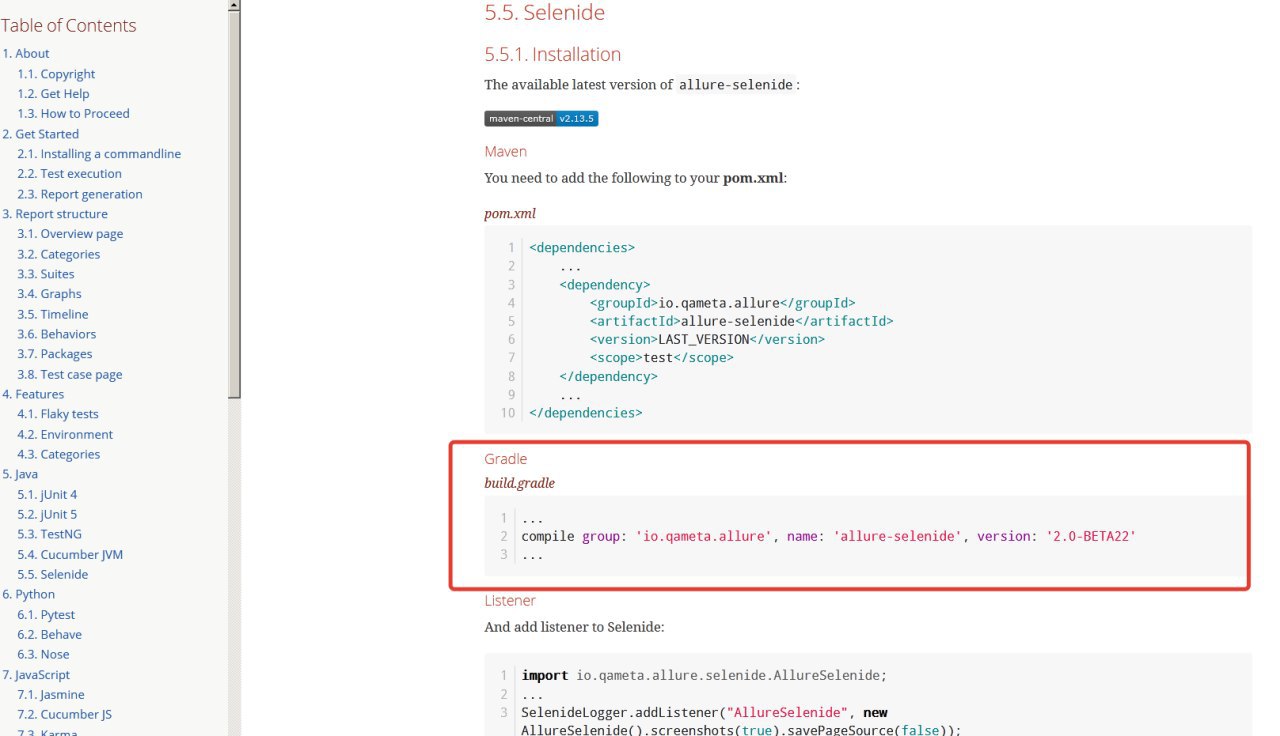Open '3. Report structure' chapter
Viewport: 1280px width, 736px height.
pyautogui.click(x=55, y=214)
